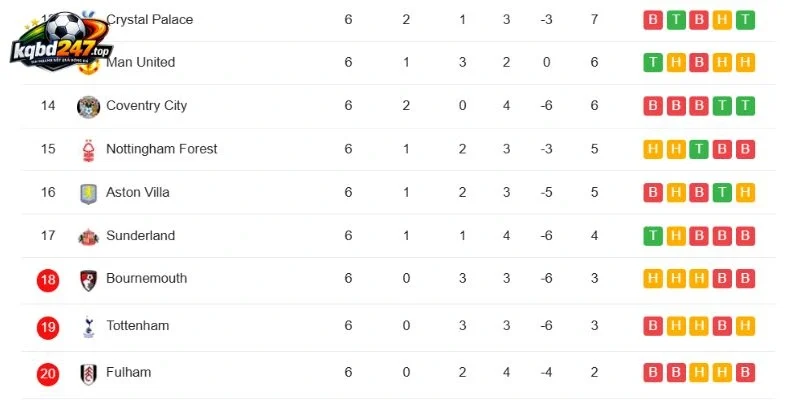Image resolution: width=800 pixels, height=400 pixels.
Task: Click Coventry City's first red B result
Action: coord(653,106)
